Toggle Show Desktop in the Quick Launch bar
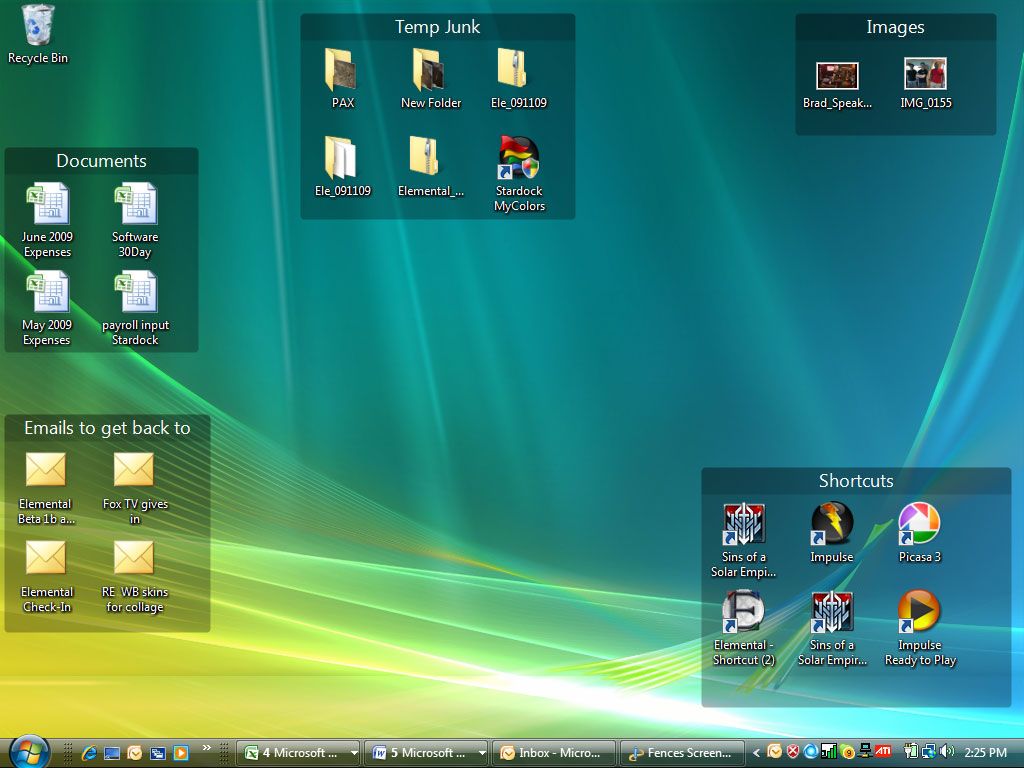This screenshot has height=768, width=1024. tap(111, 752)
